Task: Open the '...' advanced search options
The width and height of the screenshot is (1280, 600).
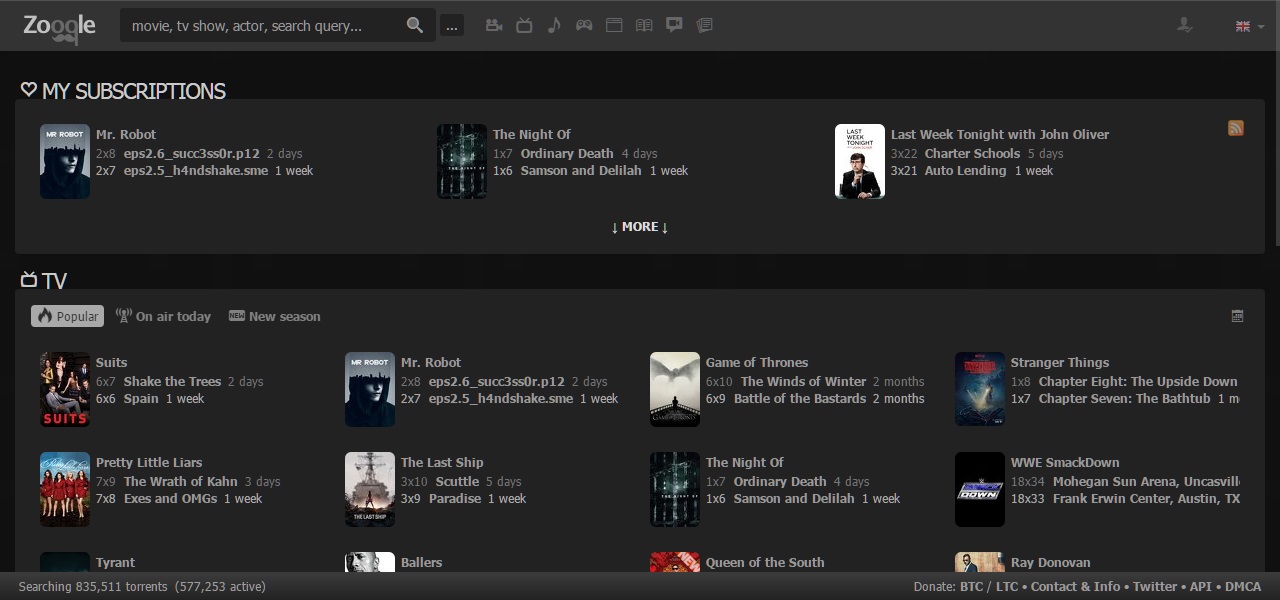Action: tap(452, 26)
